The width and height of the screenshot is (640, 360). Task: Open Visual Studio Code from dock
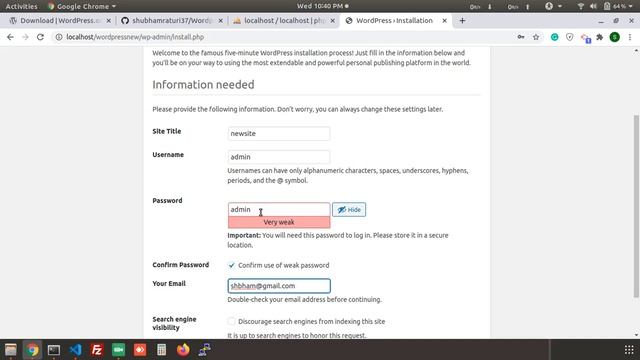coord(76,350)
